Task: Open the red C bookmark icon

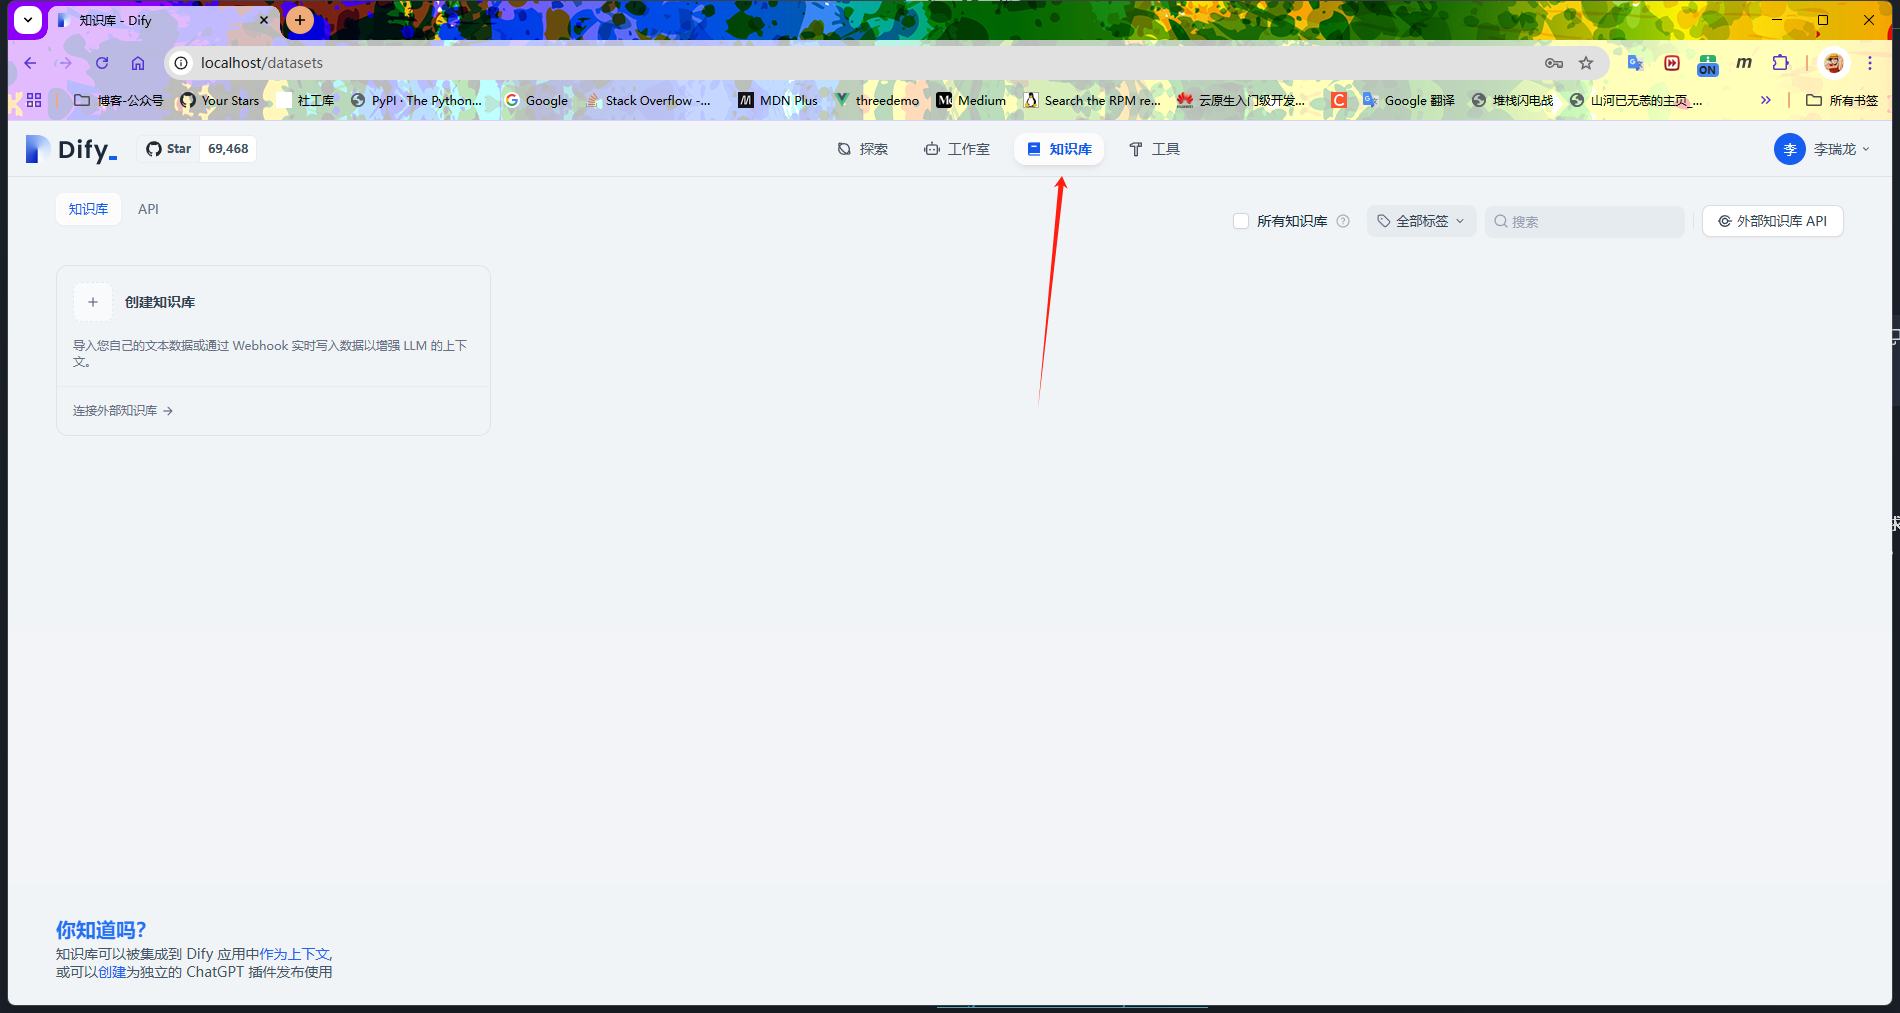Action: coord(1339,100)
